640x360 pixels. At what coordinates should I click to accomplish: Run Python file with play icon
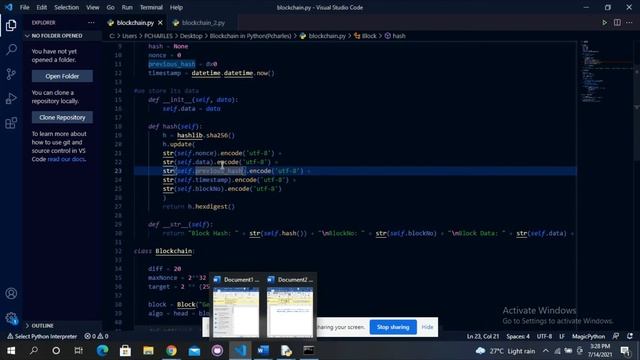(604, 23)
